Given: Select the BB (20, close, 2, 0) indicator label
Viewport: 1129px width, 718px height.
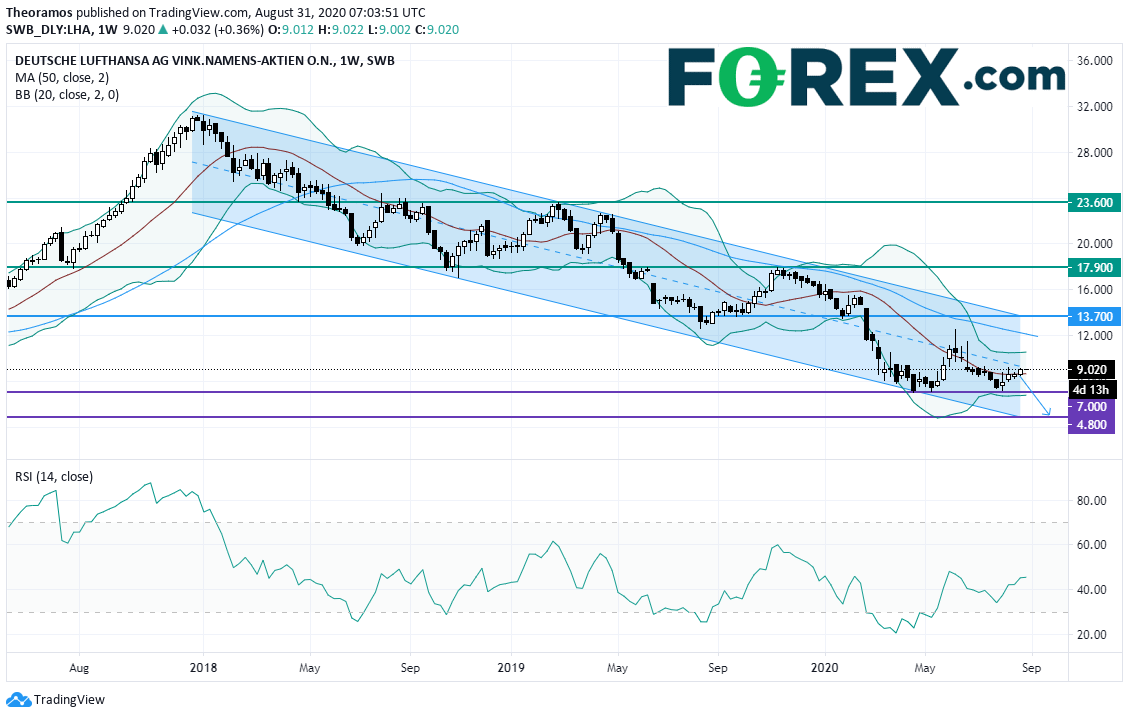Looking at the screenshot, I should click(x=67, y=94).
